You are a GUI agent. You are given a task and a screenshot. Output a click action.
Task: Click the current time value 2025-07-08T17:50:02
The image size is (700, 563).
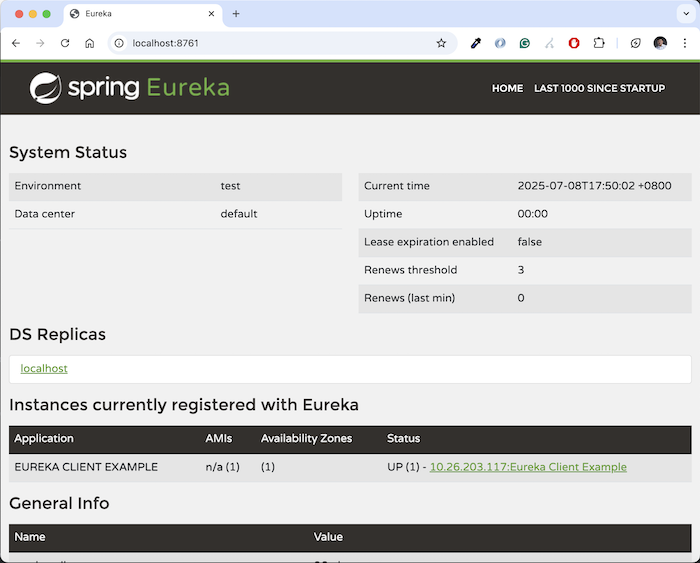[594, 186]
